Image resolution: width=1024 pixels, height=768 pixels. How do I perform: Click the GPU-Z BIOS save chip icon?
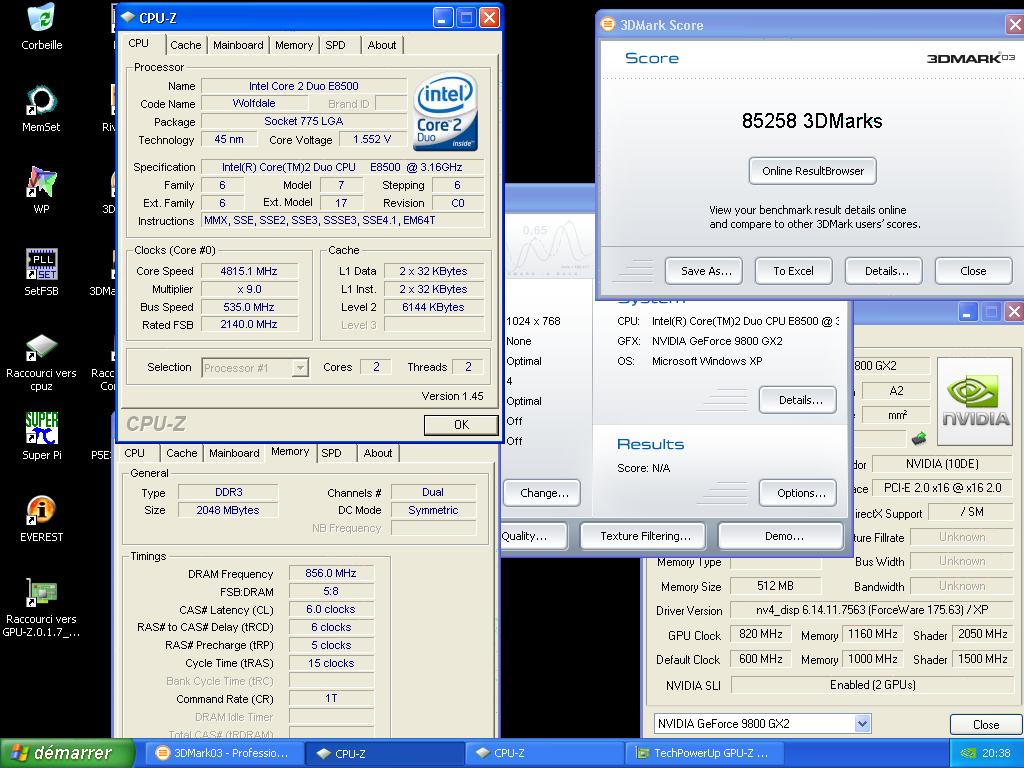click(919, 438)
